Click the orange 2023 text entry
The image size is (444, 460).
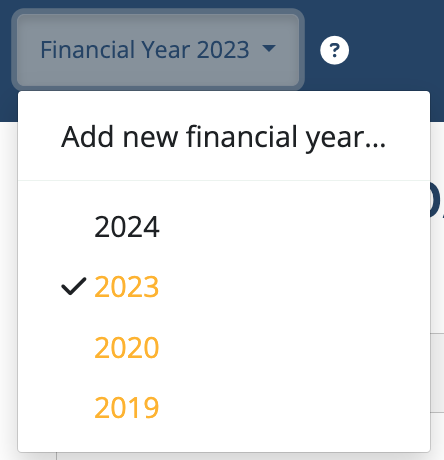pyautogui.click(x=127, y=287)
